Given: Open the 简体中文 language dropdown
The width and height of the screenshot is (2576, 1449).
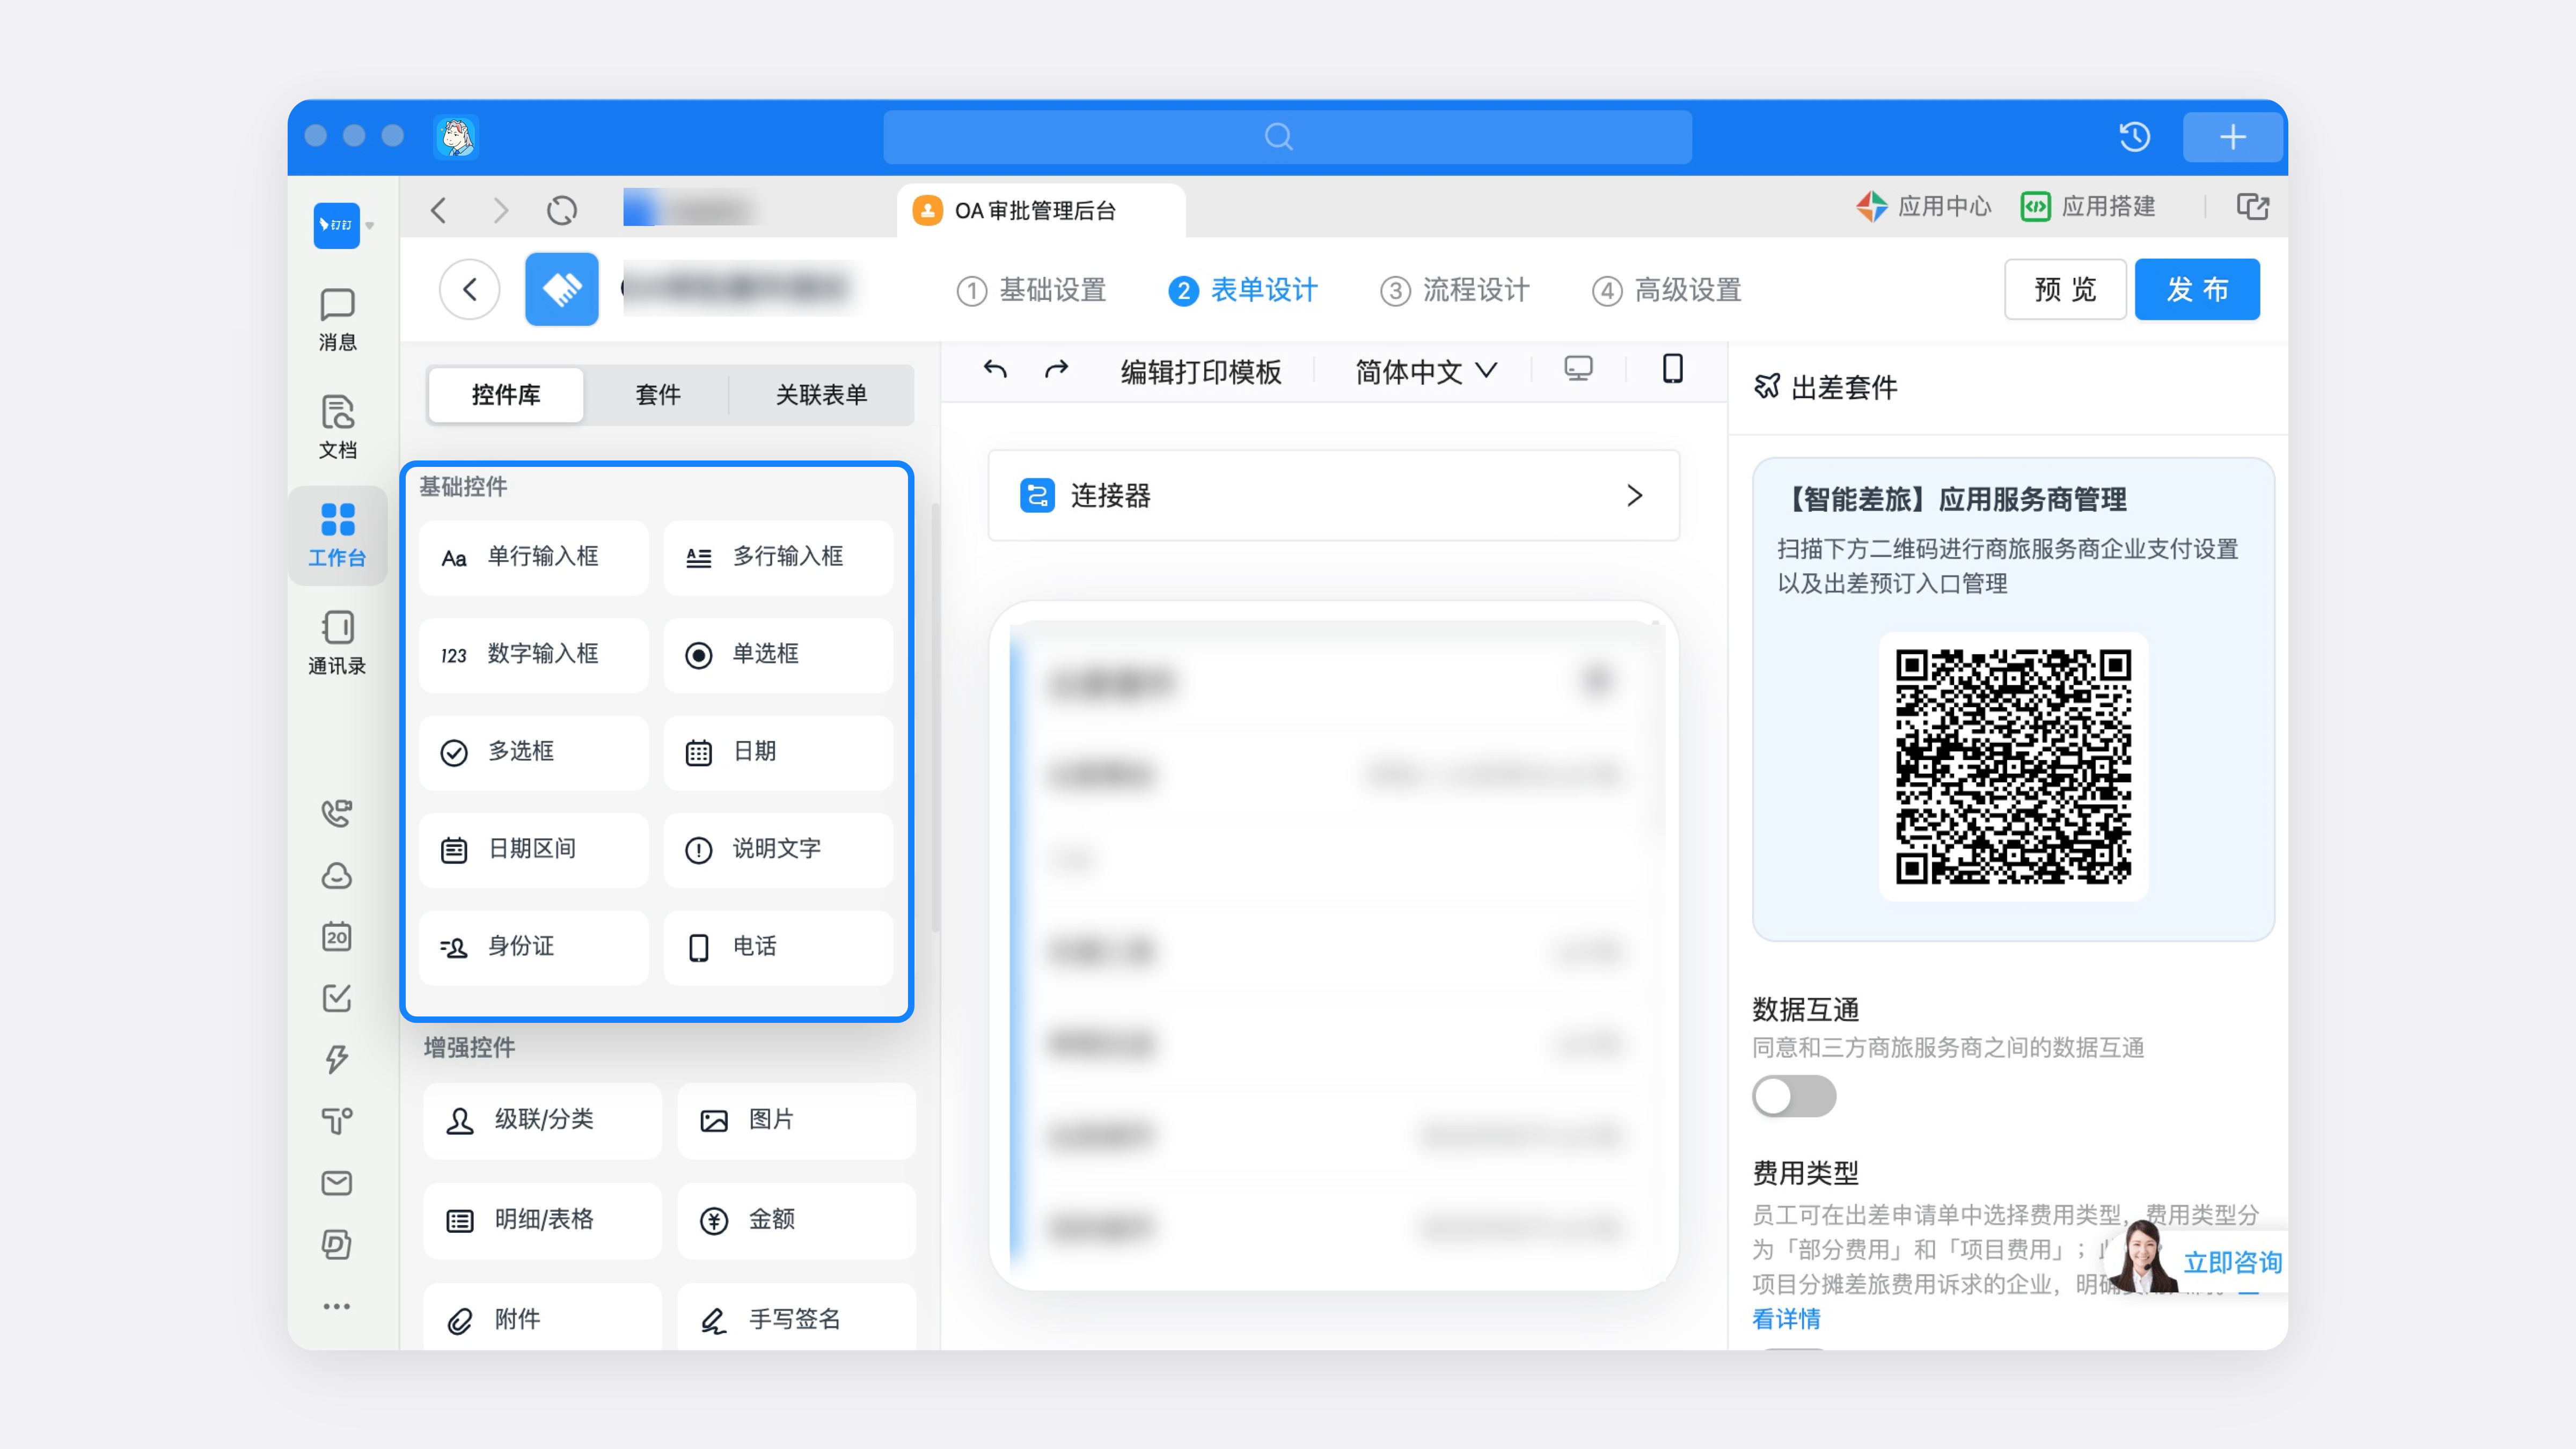Looking at the screenshot, I should pyautogui.click(x=1426, y=372).
